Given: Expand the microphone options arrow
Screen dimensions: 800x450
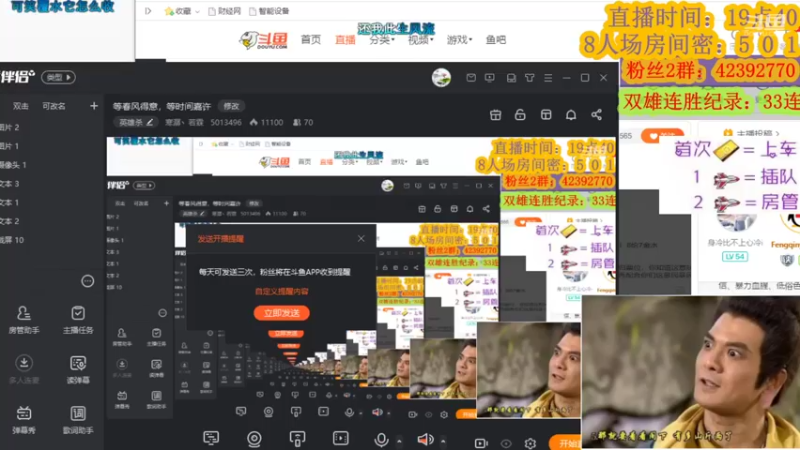Looking at the screenshot, I should (x=399, y=441).
